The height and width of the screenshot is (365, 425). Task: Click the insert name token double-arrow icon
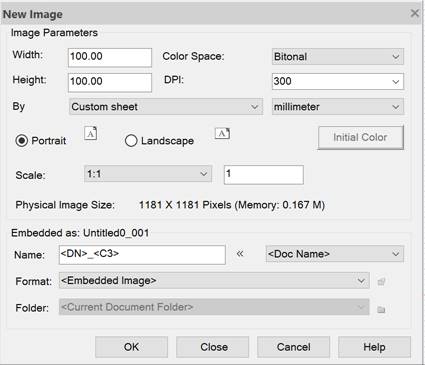[240, 254]
